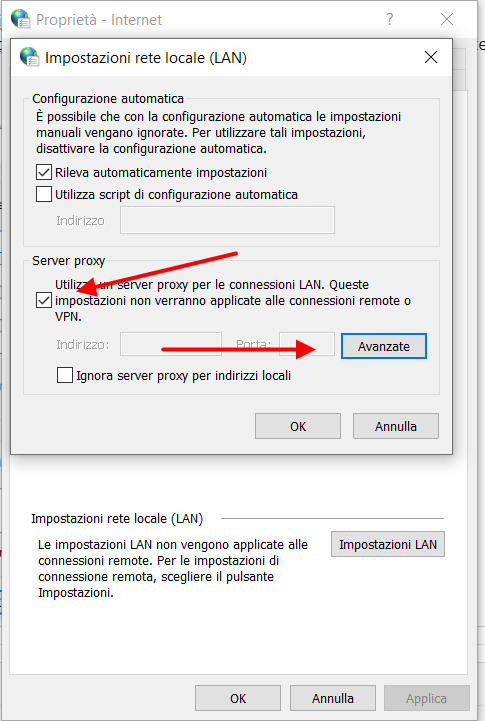This screenshot has height=721, width=485.
Task: Click the proxy Porta field
Action: (x=307, y=344)
